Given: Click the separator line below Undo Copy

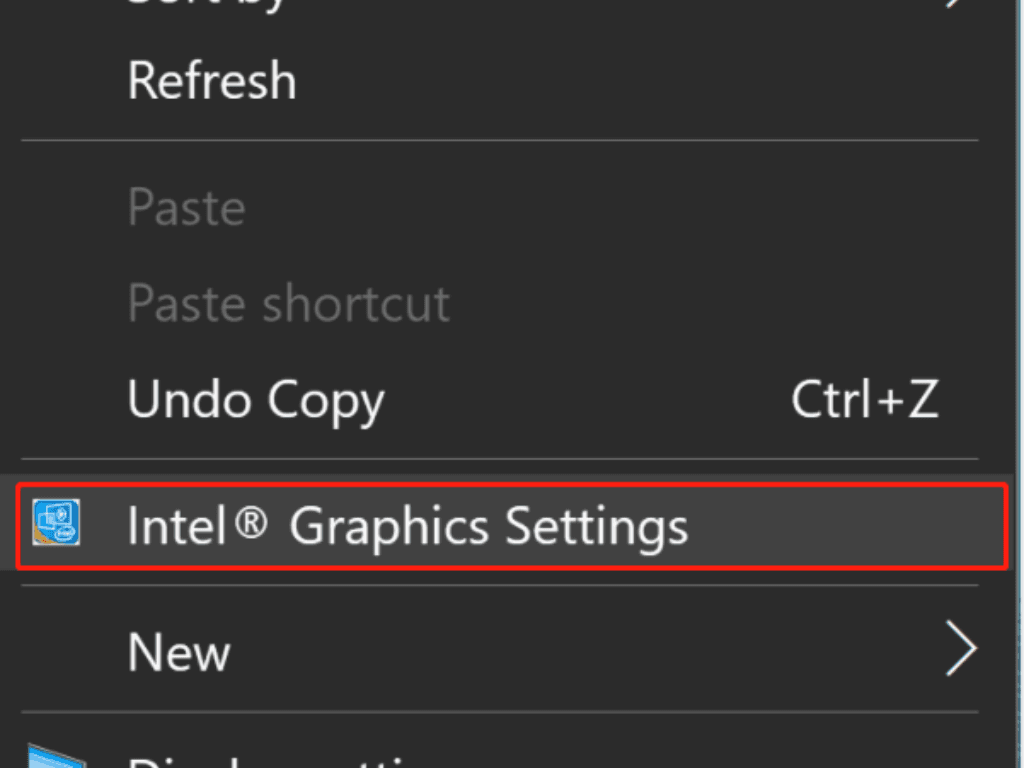Looking at the screenshot, I should click(x=500, y=460).
